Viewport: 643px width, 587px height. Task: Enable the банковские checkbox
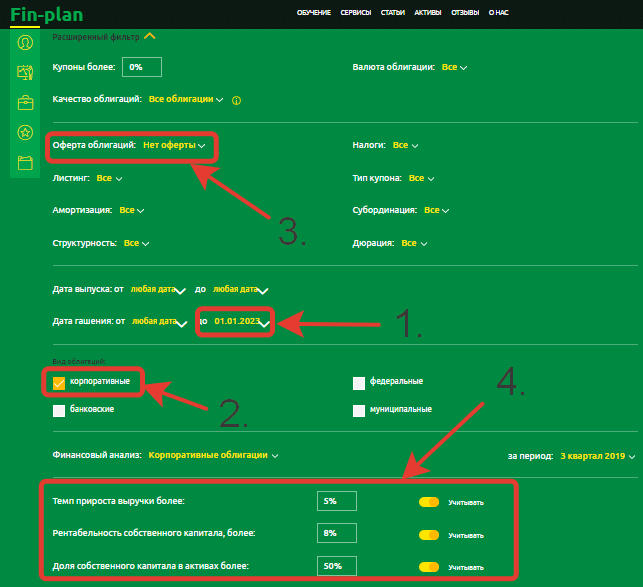tap(59, 409)
